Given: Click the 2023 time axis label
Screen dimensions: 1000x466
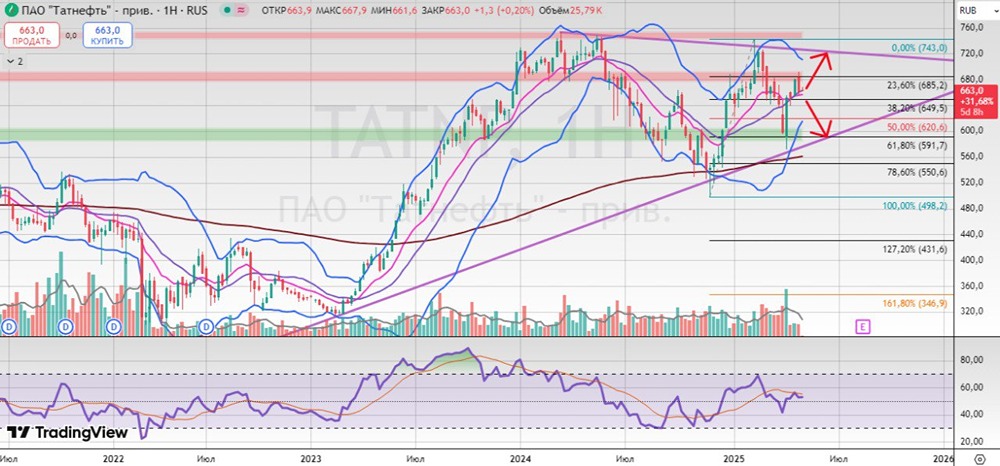Looking at the screenshot, I should tap(311, 458).
